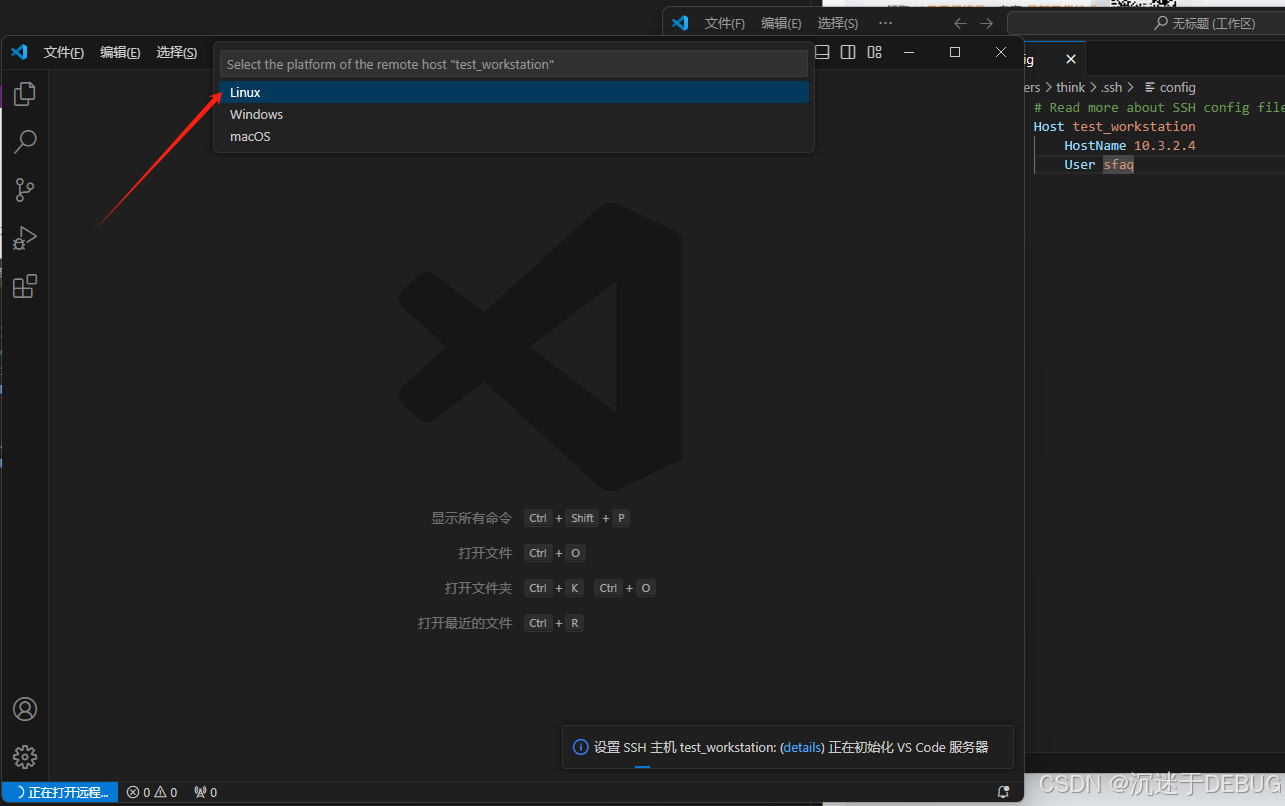The width and height of the screenshot is (1285, 806).
Task: Open the 选择(S) menu in the back window
Action: 838,23
